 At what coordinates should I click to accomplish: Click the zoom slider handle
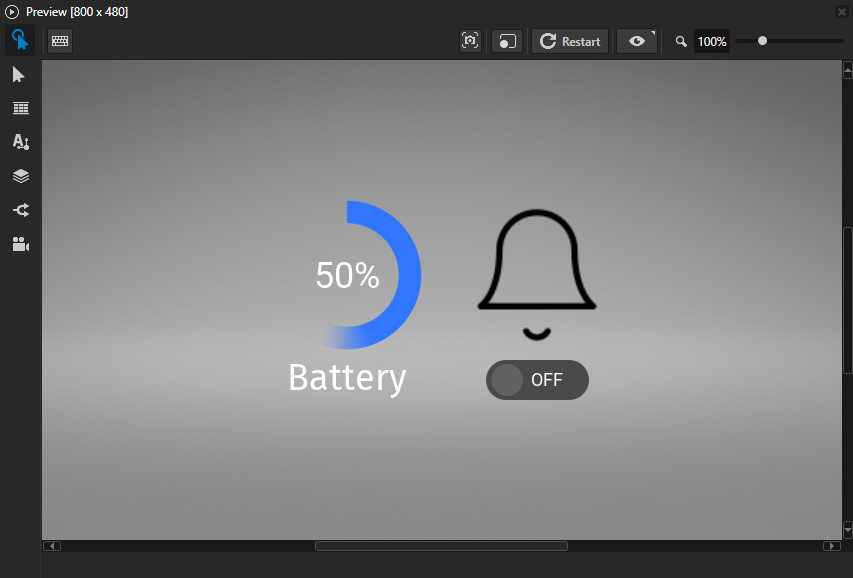click(x=762, y=41)
